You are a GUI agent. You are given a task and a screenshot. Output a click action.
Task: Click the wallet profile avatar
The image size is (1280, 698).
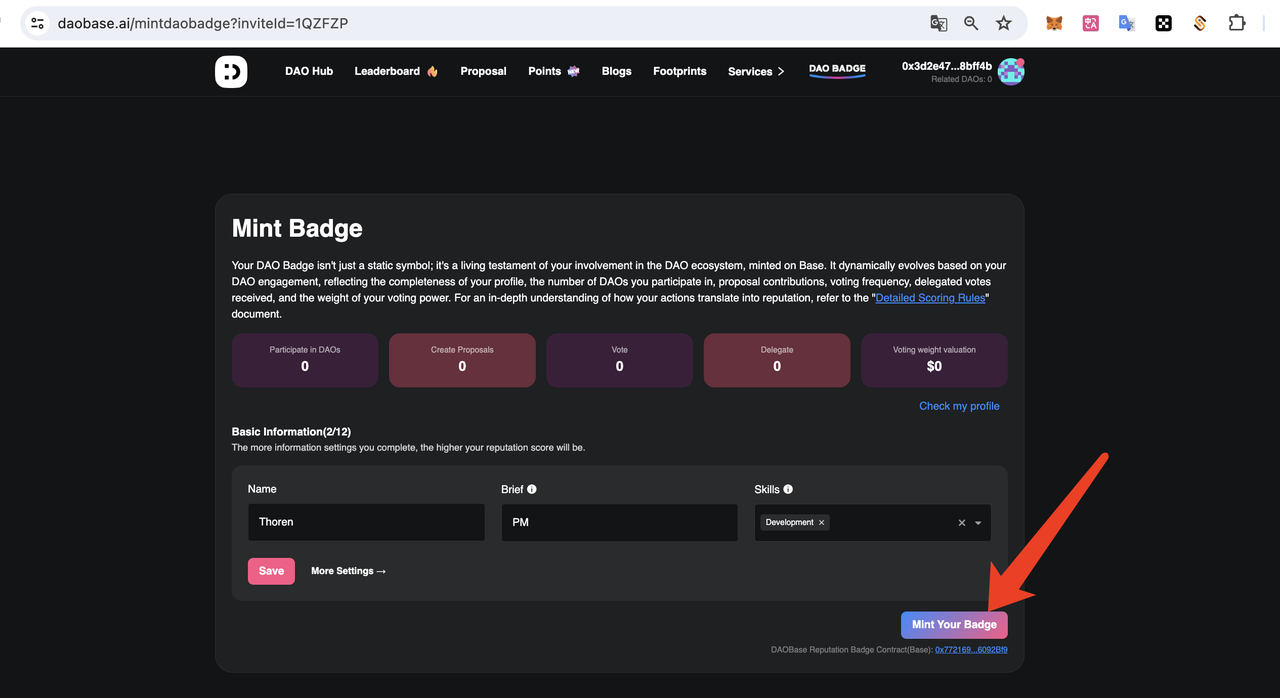pos(1011,72)
